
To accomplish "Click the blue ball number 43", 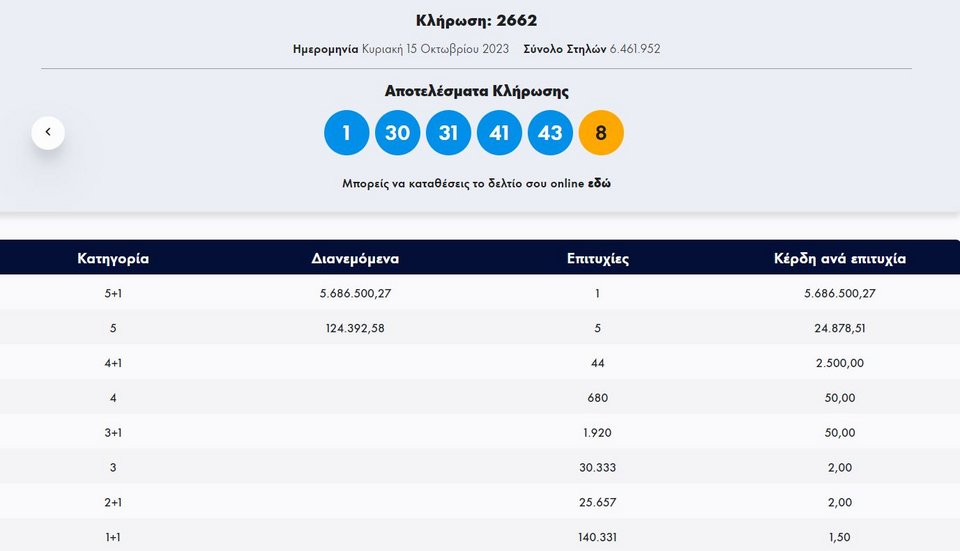I will 550,133.
